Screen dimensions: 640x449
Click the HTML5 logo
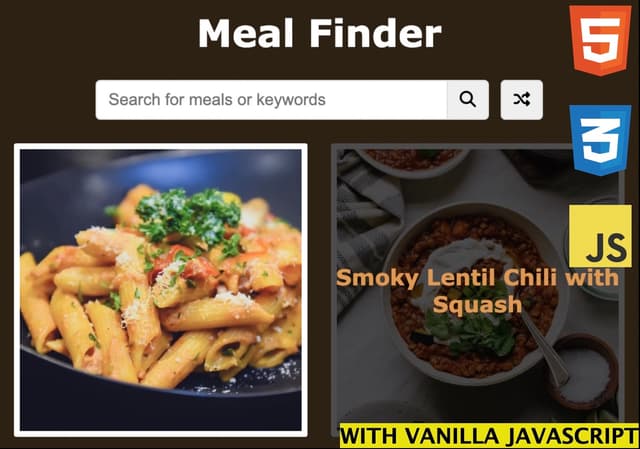pos(600,40)
